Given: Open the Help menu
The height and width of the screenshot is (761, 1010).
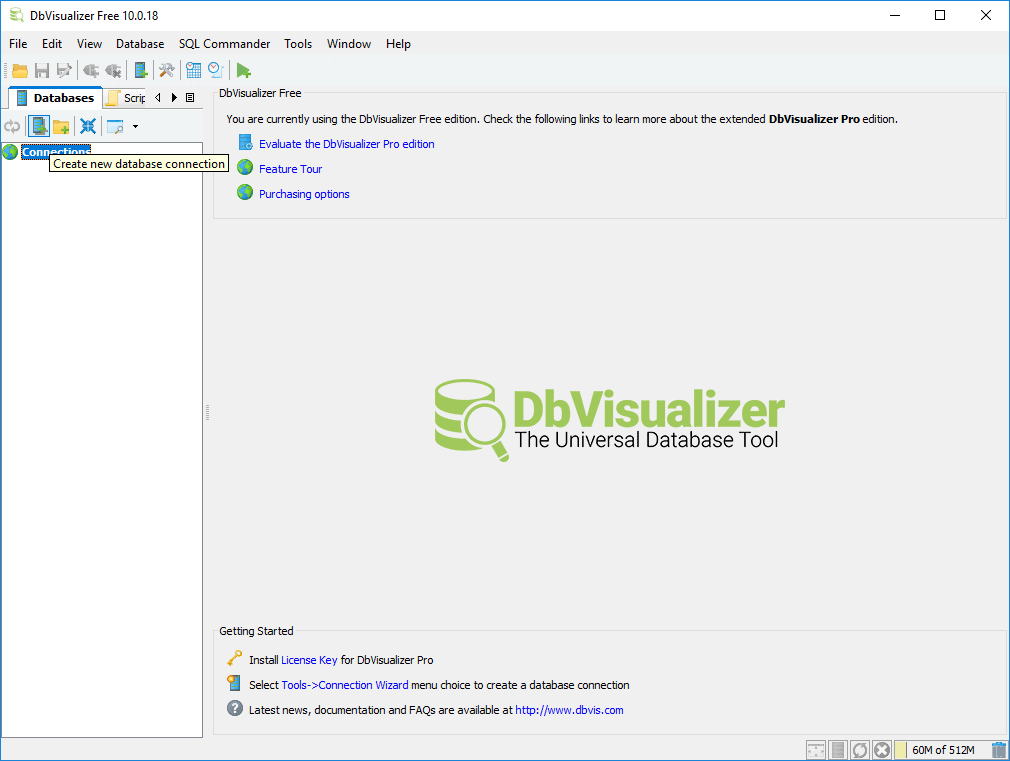Looking at the screenshot, I should tap(398, 44).
